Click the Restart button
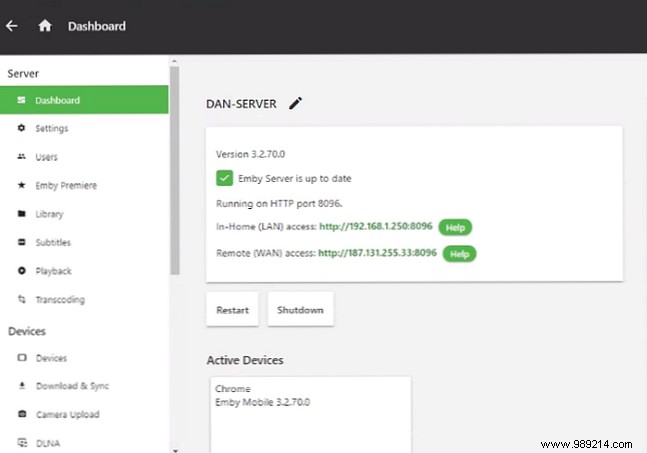This screenshot has width=647, height=453. pyautogui.click(x=233, y=310)
